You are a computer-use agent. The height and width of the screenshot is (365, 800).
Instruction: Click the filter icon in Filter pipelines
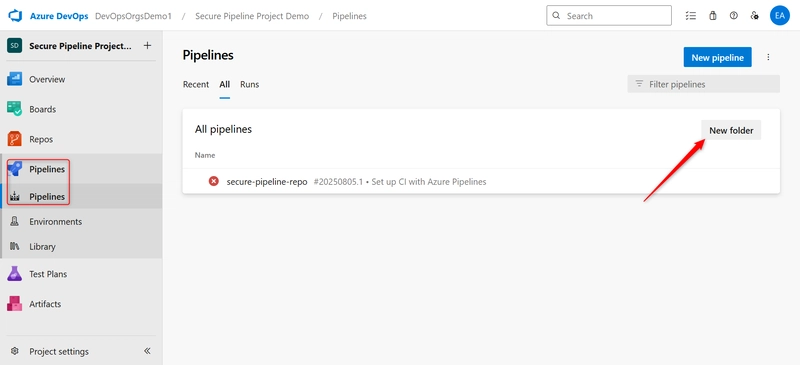coord(639,84)
